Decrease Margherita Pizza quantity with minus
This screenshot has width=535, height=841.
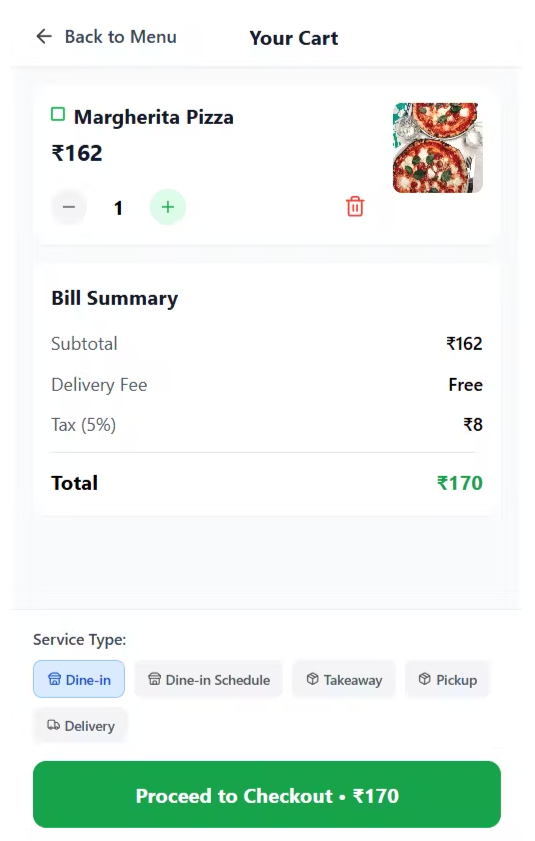click(x=69, y=207)
